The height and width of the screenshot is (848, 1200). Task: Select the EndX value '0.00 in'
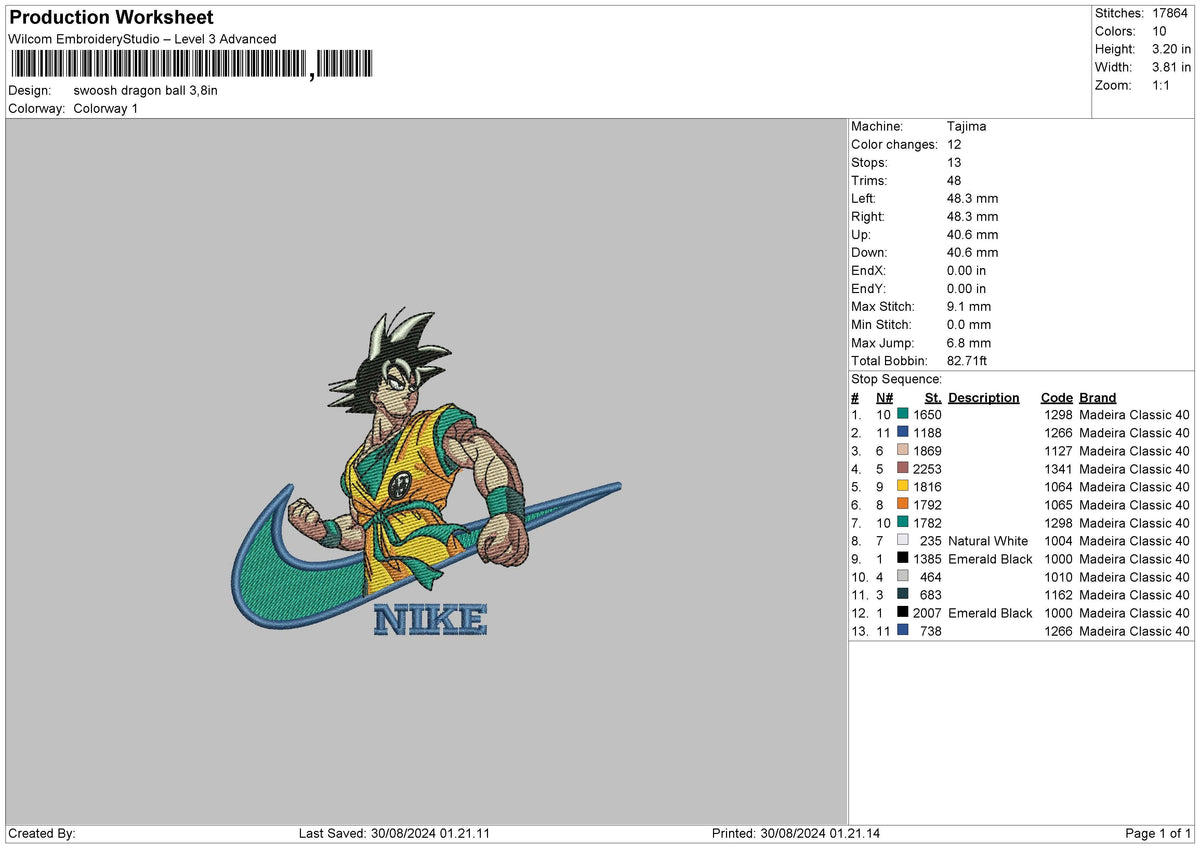(x=966, y=270)
